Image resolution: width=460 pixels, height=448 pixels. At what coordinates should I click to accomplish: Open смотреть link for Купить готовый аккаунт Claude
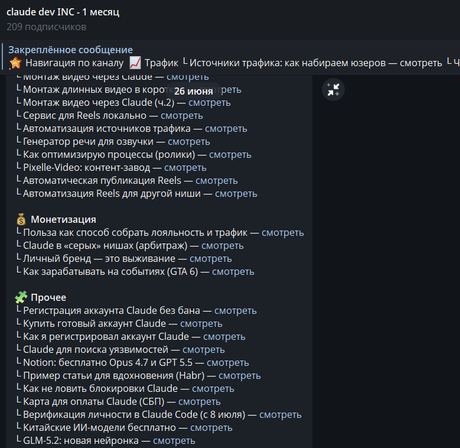point(201,323)
